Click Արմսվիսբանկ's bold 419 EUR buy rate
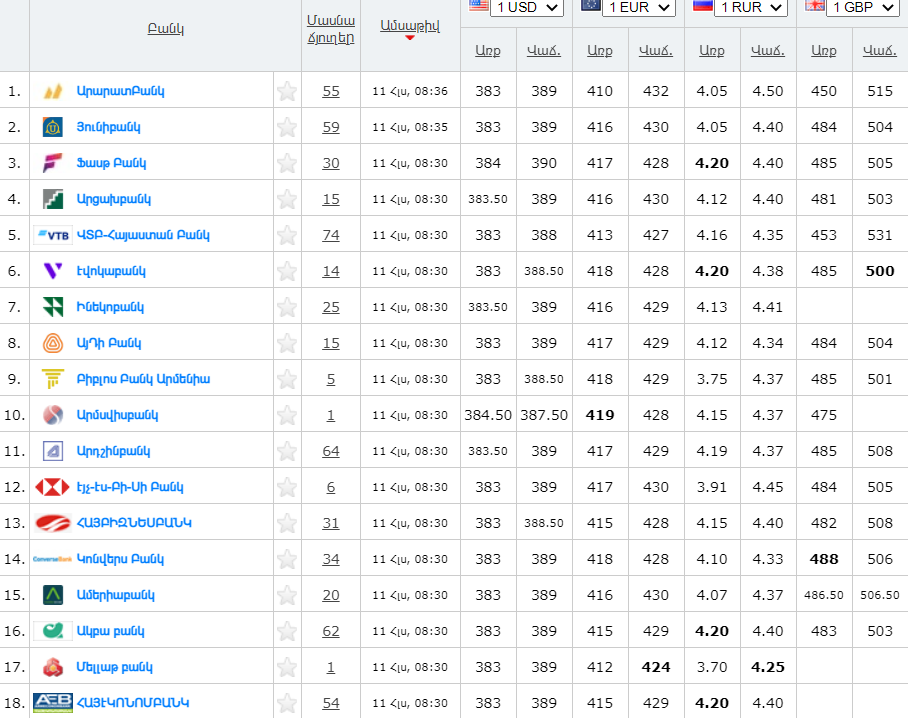The image size is (908, 718). point(599,415)
